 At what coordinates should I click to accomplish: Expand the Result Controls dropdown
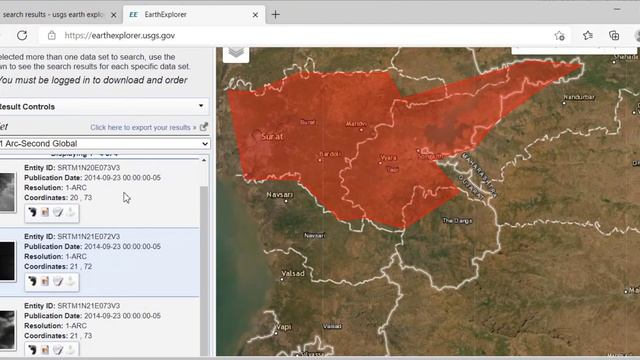pos(104,107)
